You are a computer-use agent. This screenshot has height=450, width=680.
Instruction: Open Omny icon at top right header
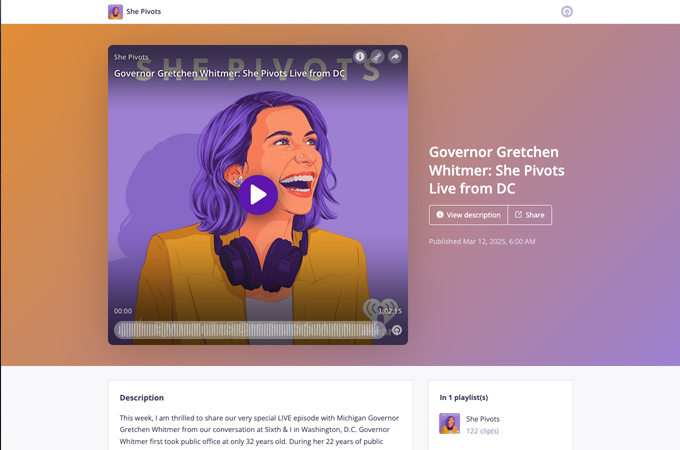[566, 11]
